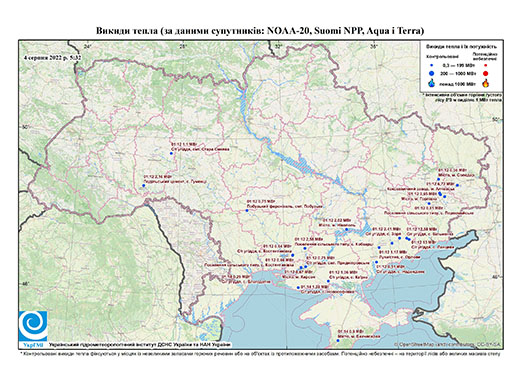The width and height of the screenshot is (520, 368).
Task: Click the blue marker at Нікополь
Action: click(346, 229)
